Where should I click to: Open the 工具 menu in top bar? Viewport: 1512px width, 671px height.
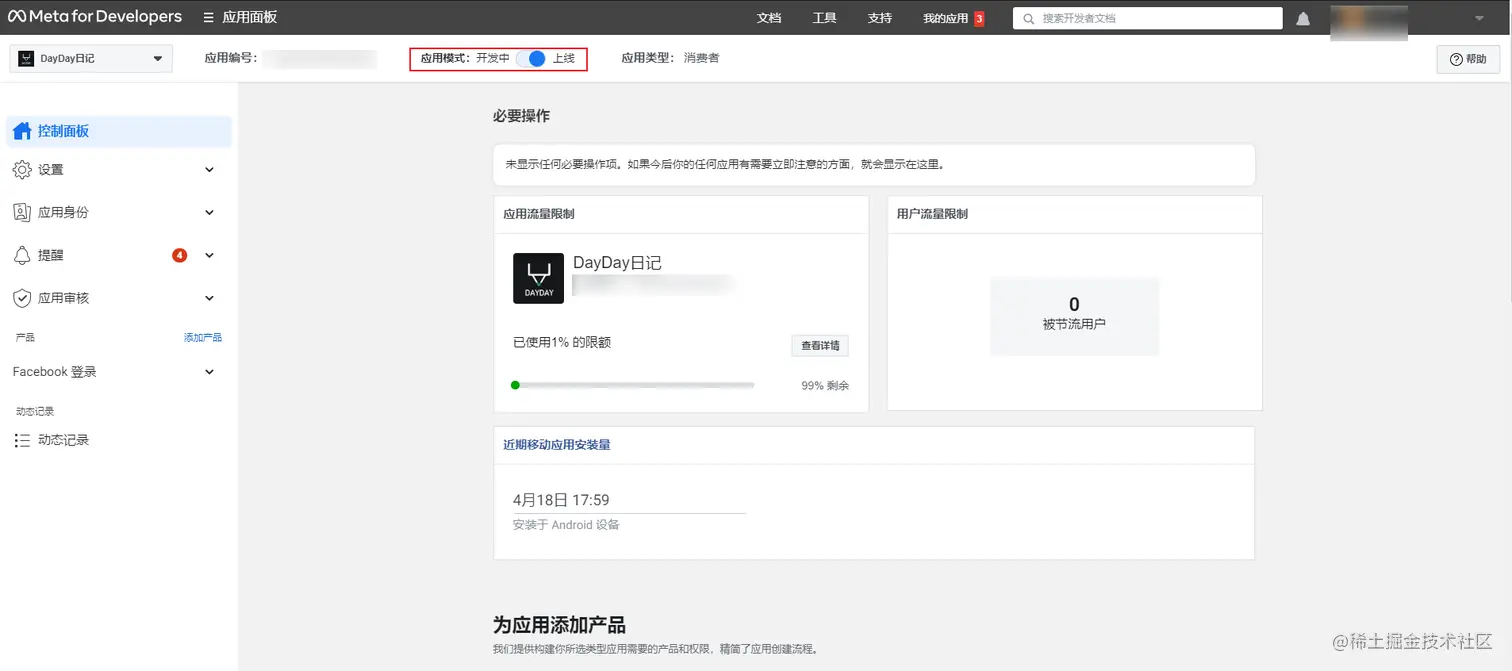pyautogui.click(x=824, y=18)
